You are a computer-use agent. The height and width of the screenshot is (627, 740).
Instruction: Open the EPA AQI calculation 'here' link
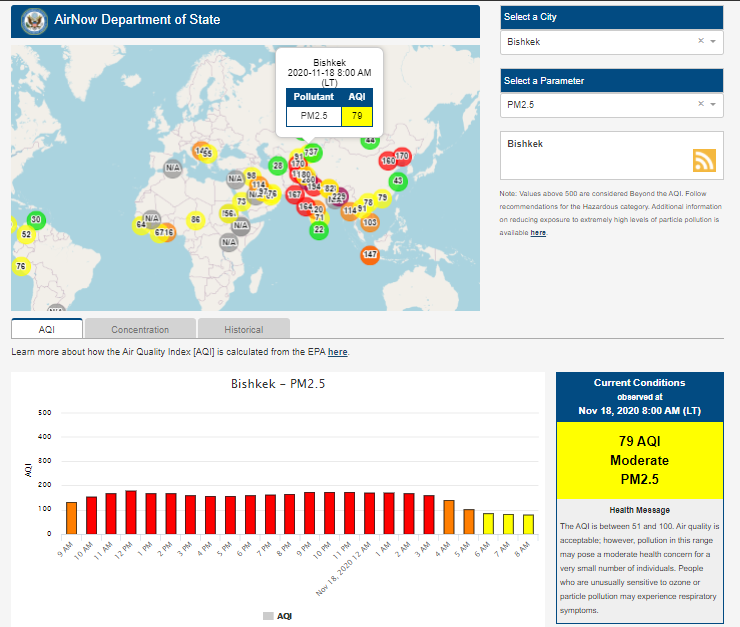coord(338,352)
